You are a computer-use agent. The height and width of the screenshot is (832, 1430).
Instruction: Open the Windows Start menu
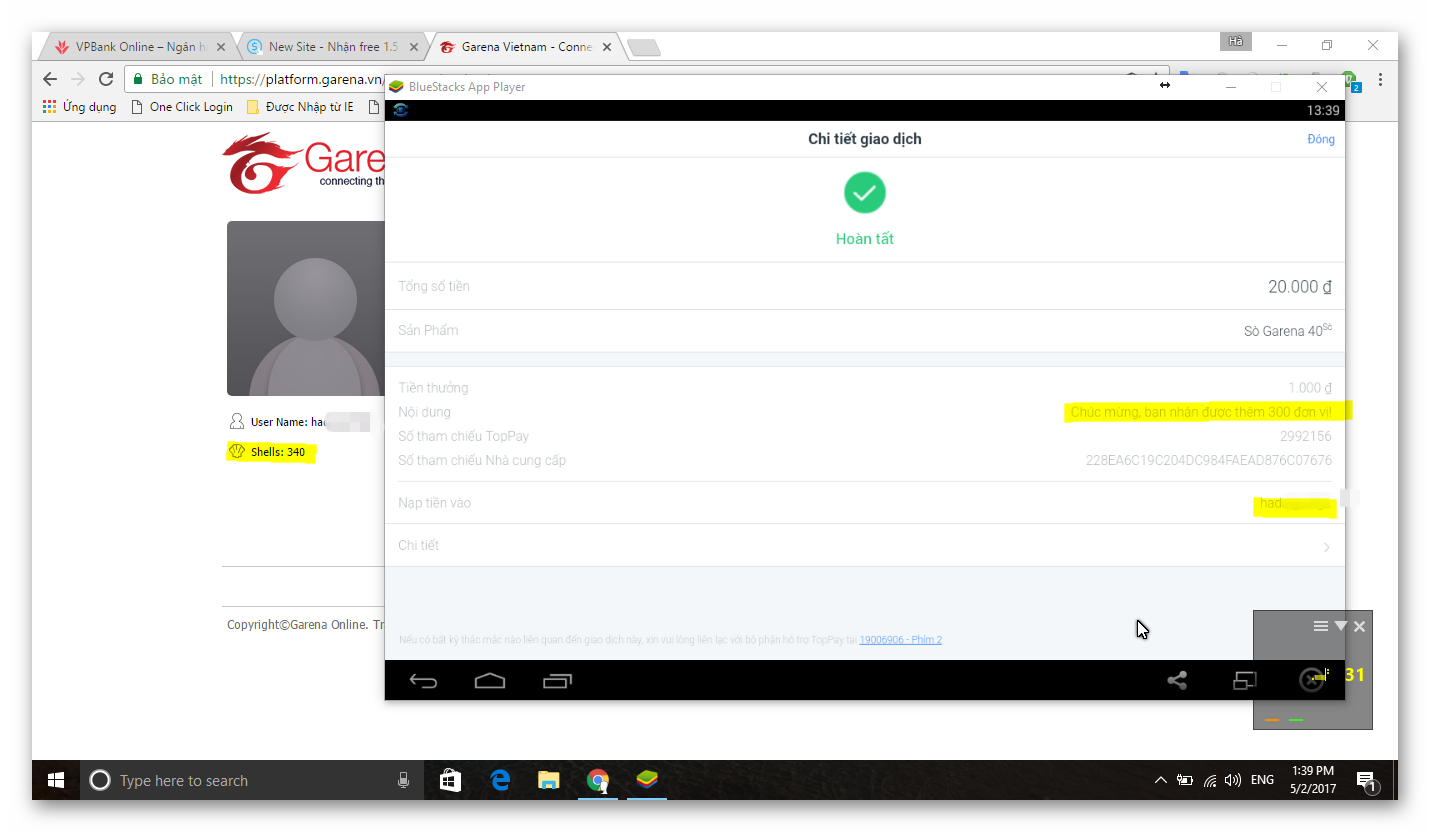pyautogui.click(x=56, y=780)
